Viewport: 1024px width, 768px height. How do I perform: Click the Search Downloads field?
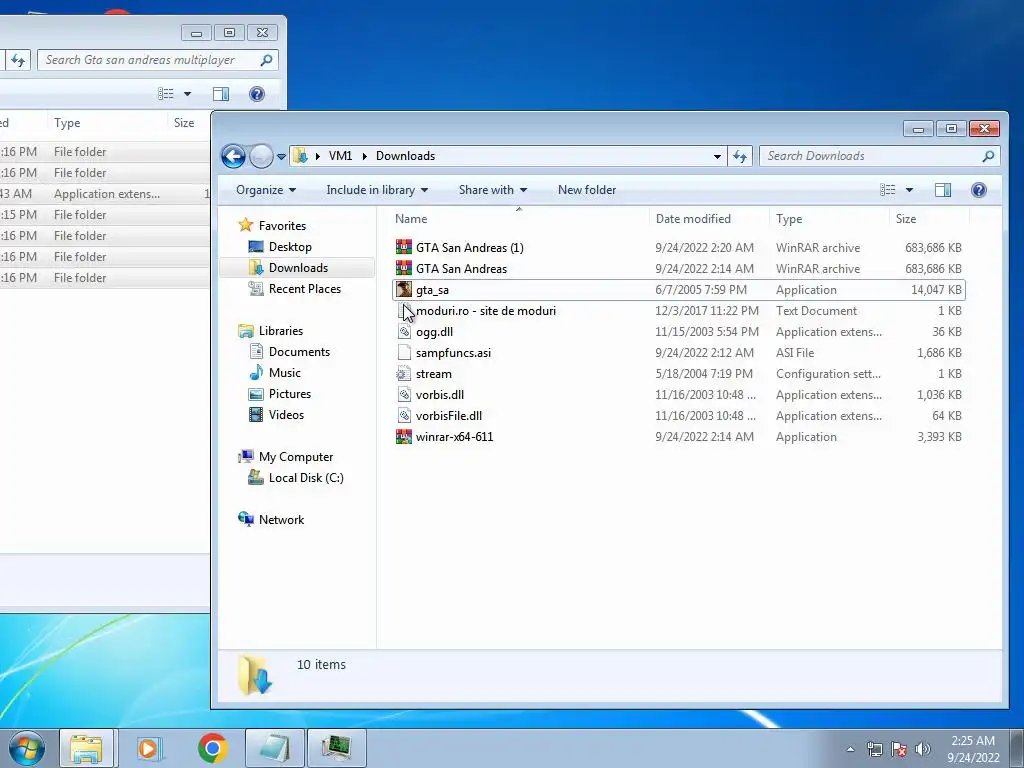click(x=879, y=156)
